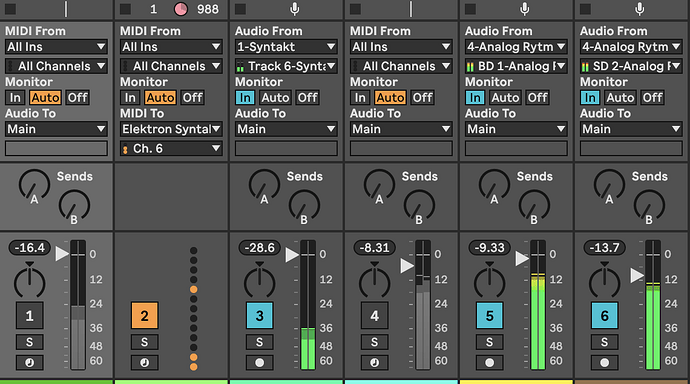This screenshot has height=384, width=690.
Task: Arm track 3 record button
Action: click(260, 362)
